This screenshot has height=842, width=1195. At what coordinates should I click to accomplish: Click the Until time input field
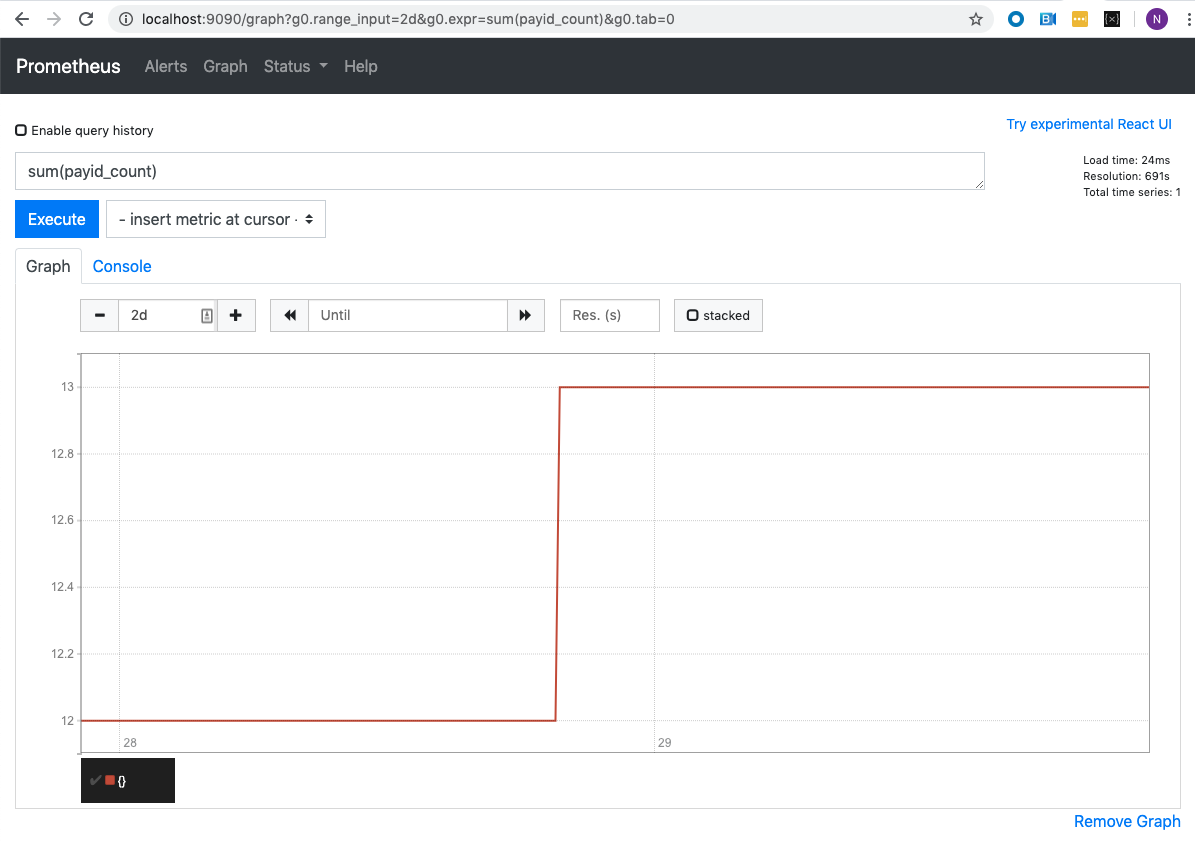[407, 315]
